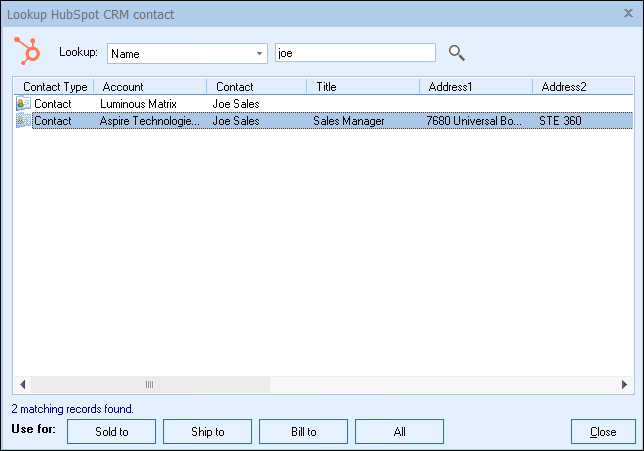Click the Luminous Matrix row contact icon
The height and width of the screenshot is (451, 644).
[23, 104]
